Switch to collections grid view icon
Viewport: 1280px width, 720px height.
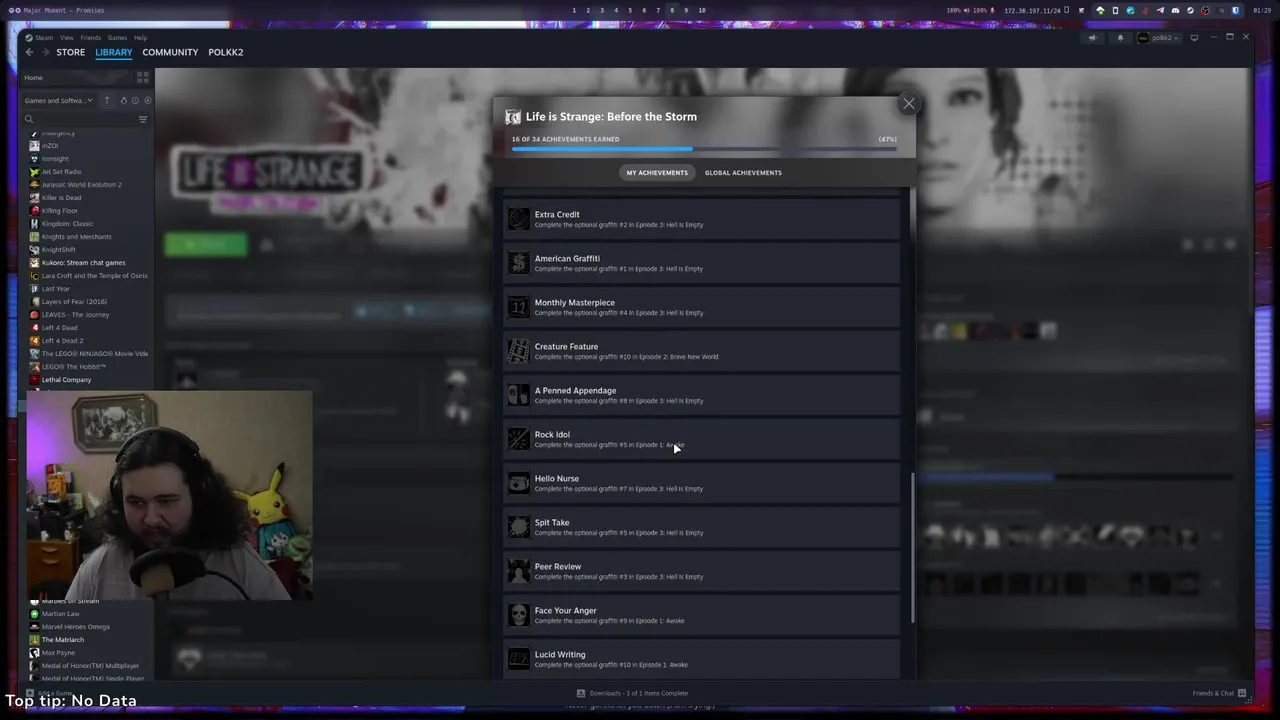tap(143, 77)
